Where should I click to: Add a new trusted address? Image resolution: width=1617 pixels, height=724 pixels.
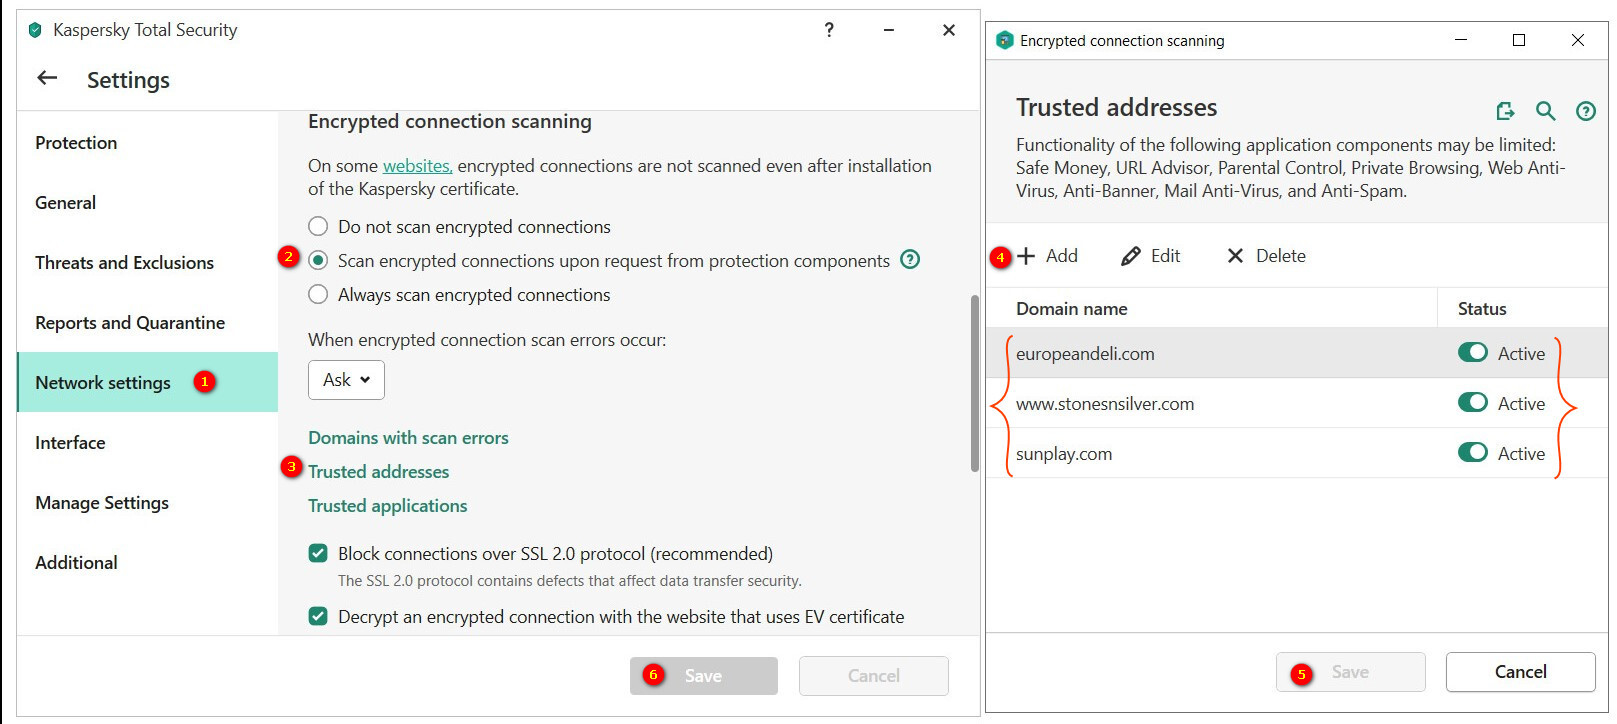(1048, 256)
